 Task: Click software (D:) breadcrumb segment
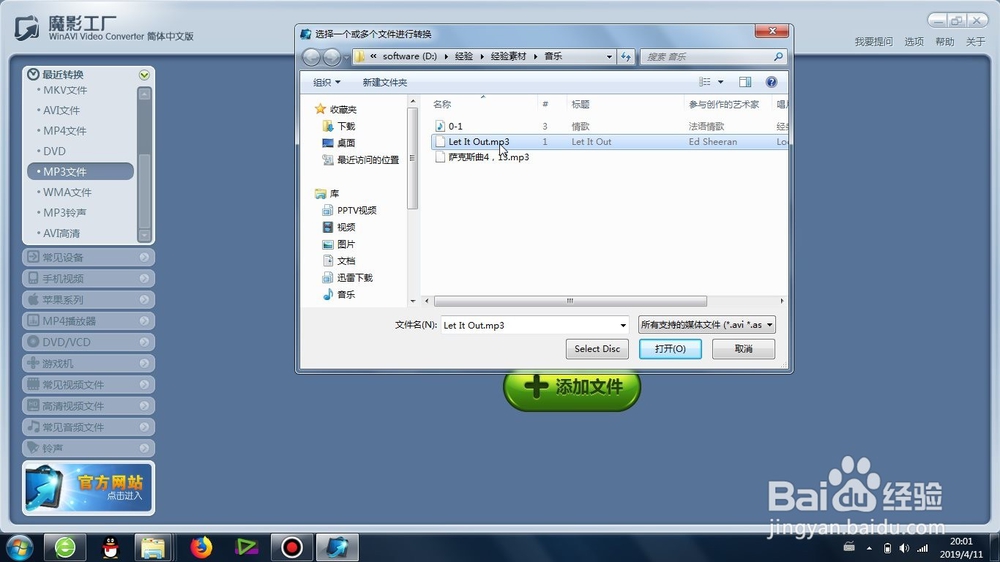(409, 56)
